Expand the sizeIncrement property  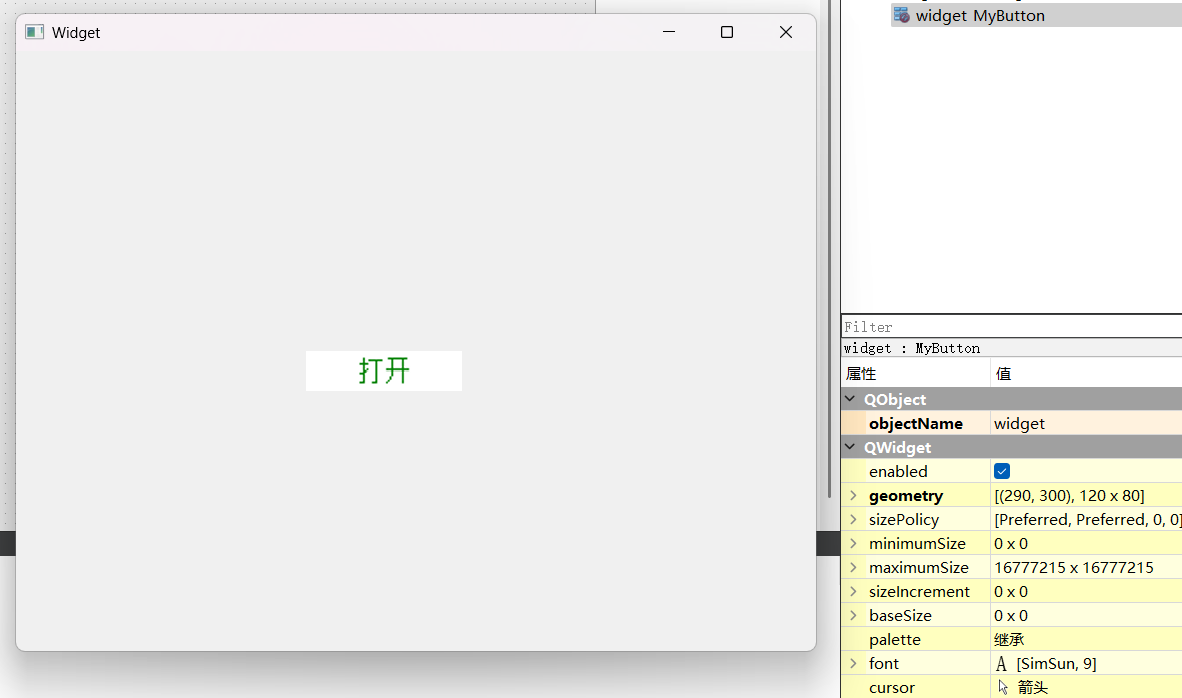coord(853,592)
